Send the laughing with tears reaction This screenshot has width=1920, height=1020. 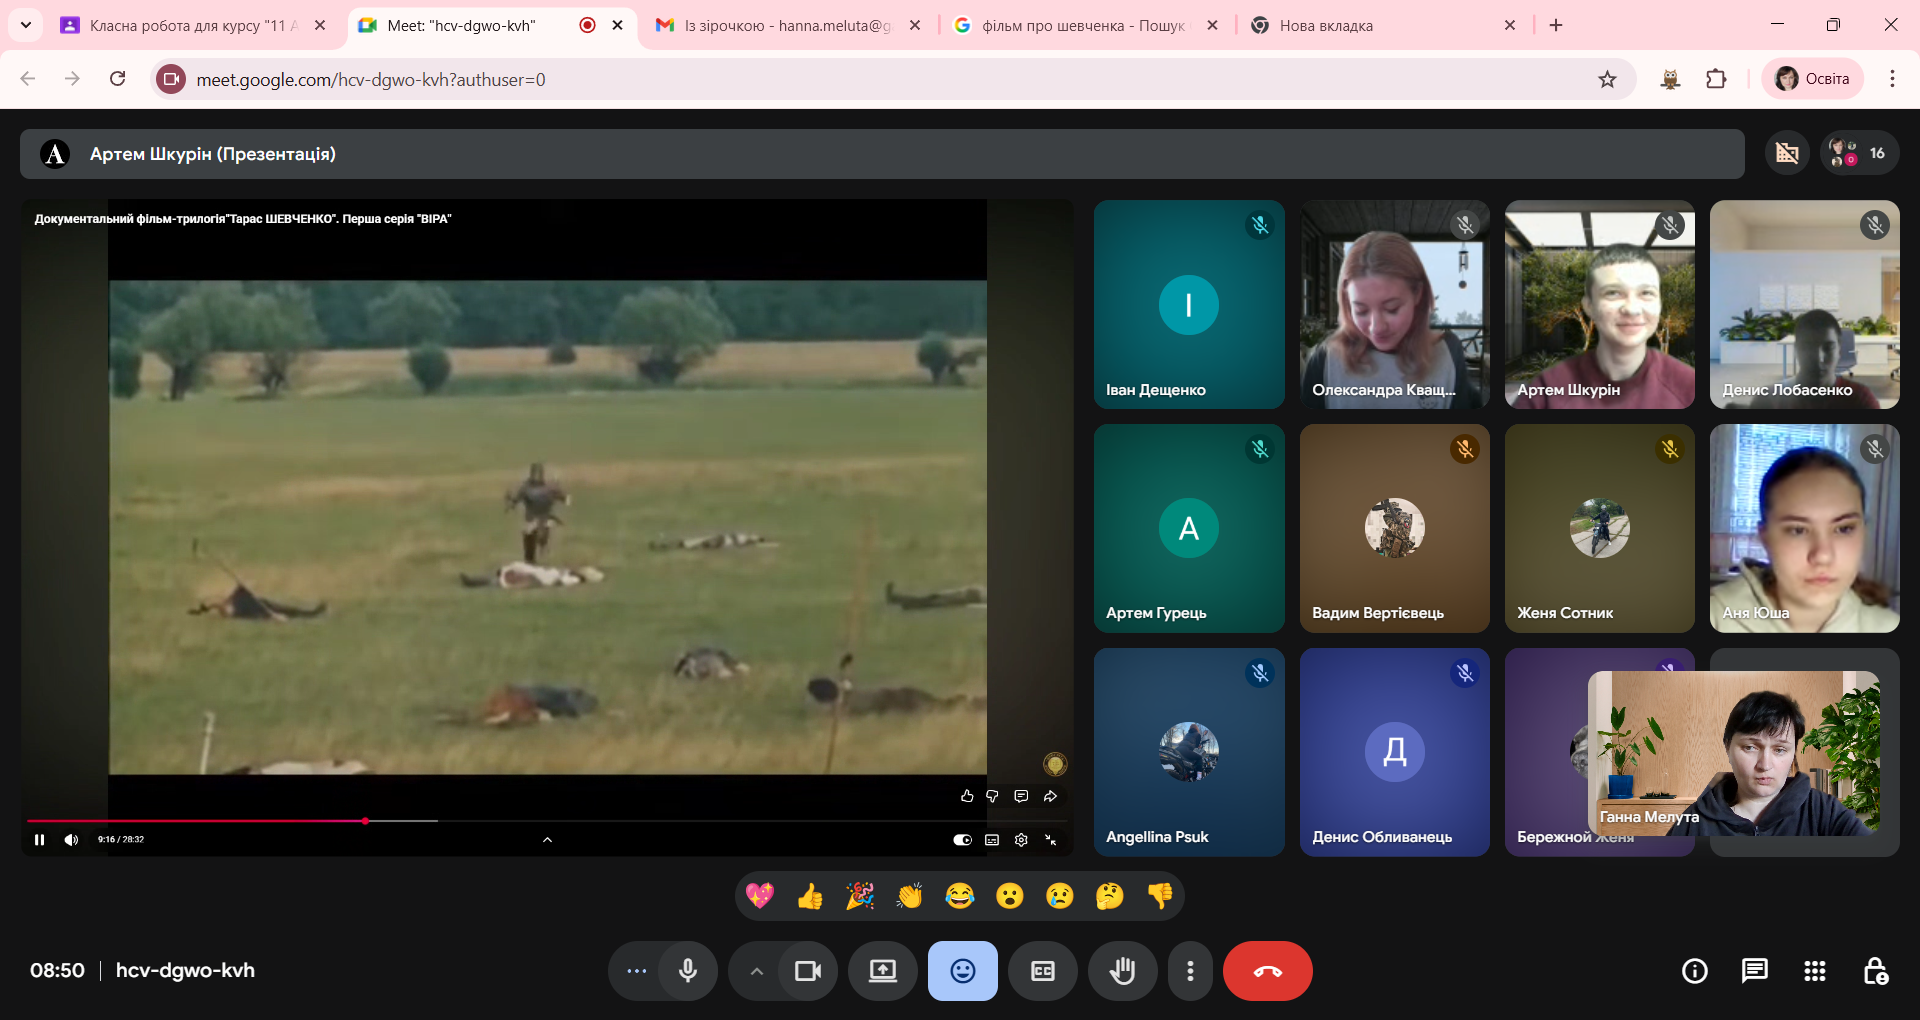click(960, 896)
